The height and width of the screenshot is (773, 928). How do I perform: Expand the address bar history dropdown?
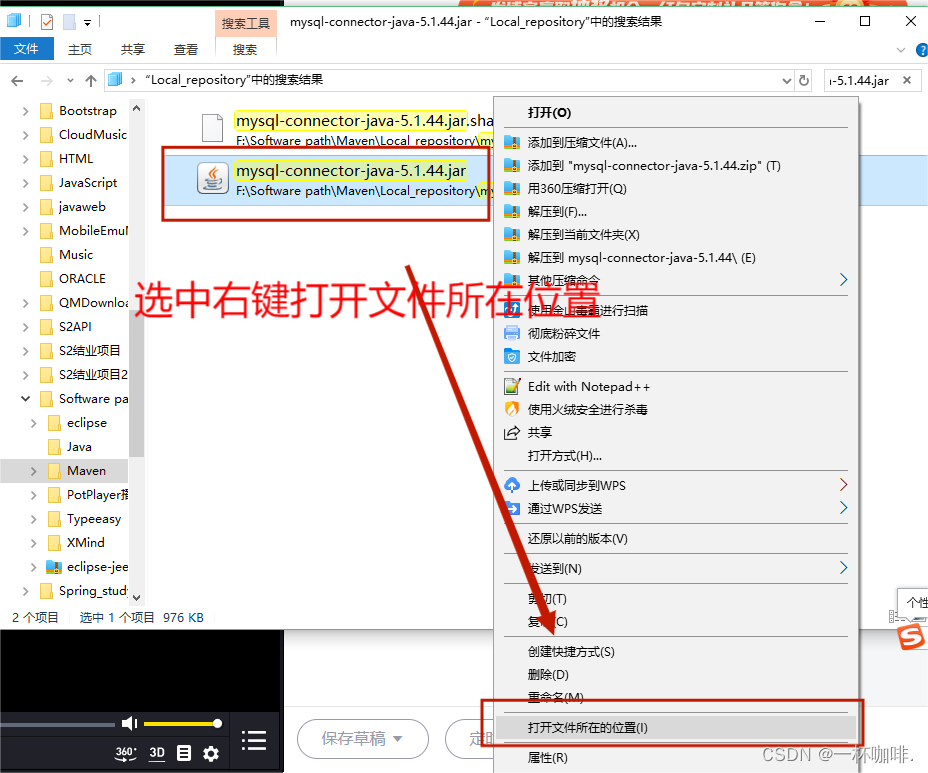[x=787, y=80]
